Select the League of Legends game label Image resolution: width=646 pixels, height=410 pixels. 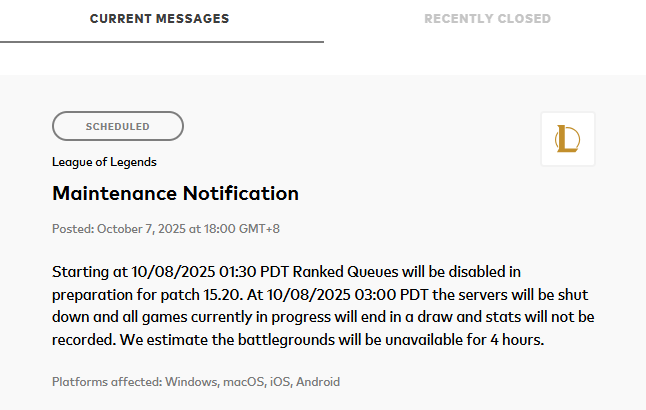(x=104, y=162)
